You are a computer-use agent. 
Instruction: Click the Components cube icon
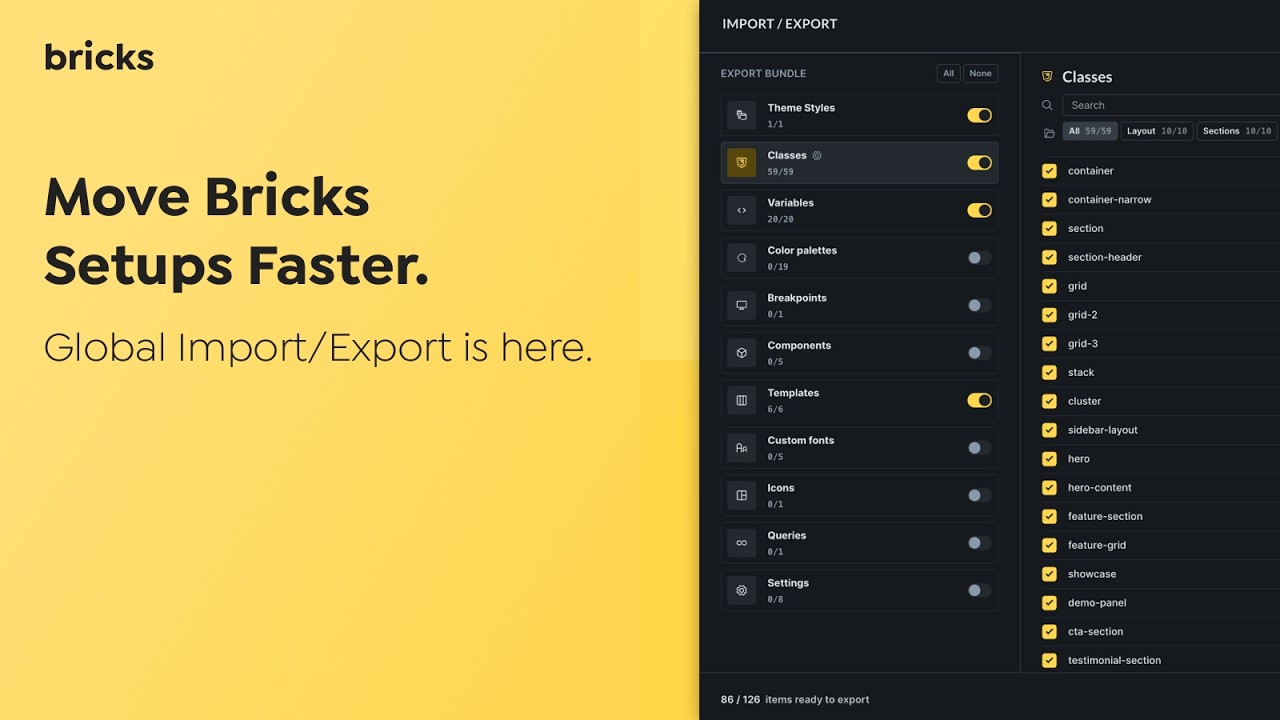pos(742,353)
